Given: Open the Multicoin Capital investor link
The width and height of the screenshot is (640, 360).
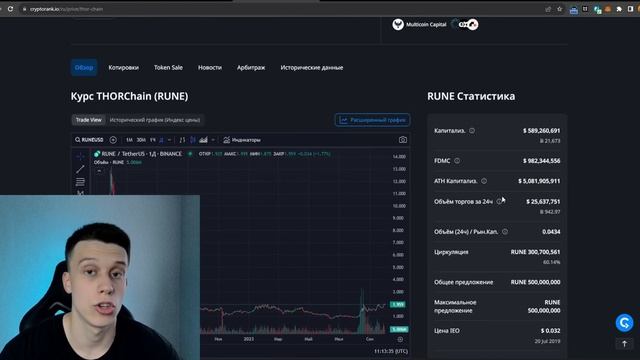Looking at the screenshot, I should click(x=419, y=24).
